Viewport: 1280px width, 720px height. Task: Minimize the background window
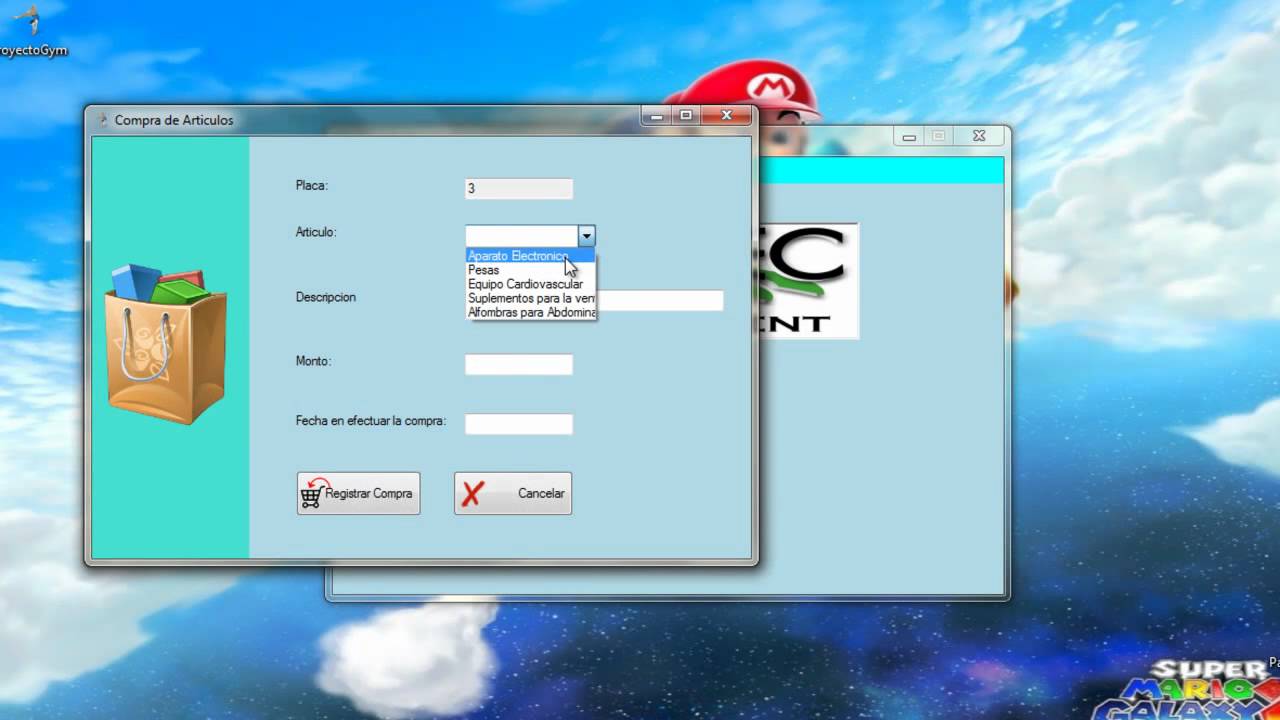coord(909,137)
